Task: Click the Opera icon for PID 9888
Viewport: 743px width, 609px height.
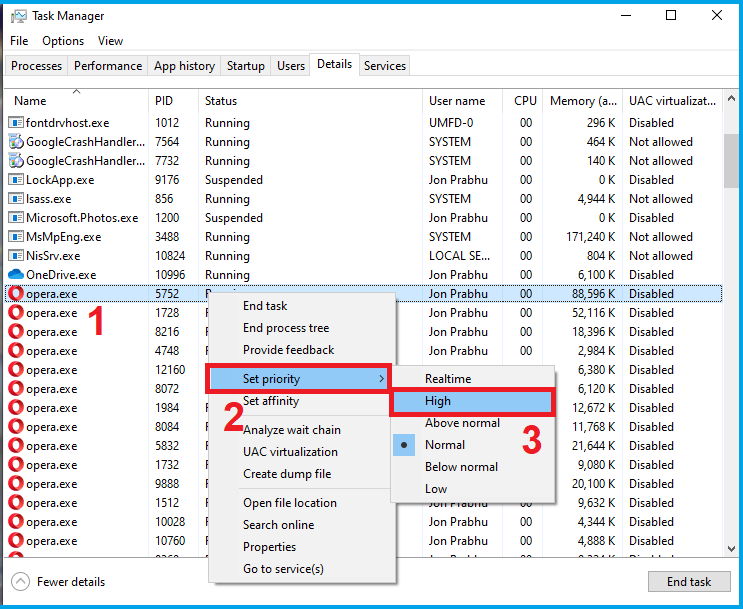Action: coord(16,483)
